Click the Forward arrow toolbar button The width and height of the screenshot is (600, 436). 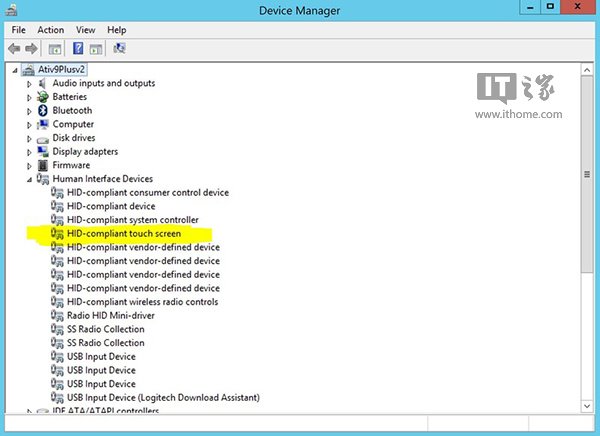[x=31, y=48]
